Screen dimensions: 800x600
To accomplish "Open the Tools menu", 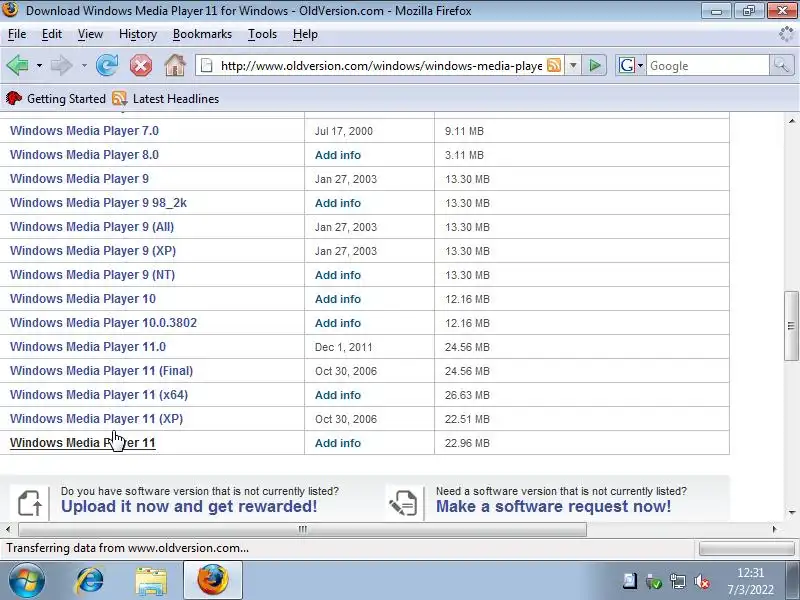I will [262, 34].
